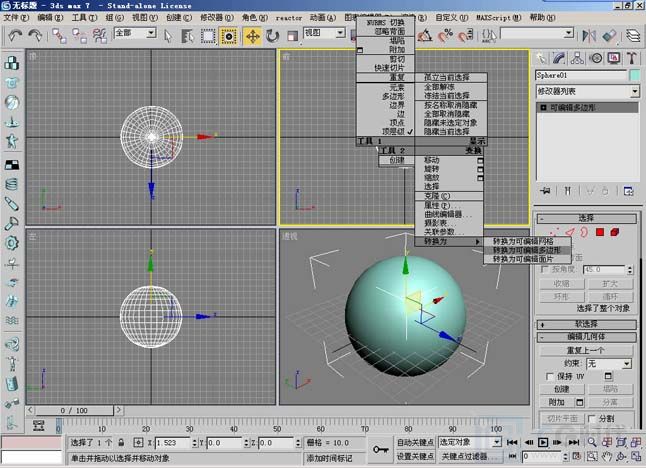Click the Undo arrow in the toolbar
Screen dimensions: 646x468
[15, 36]
